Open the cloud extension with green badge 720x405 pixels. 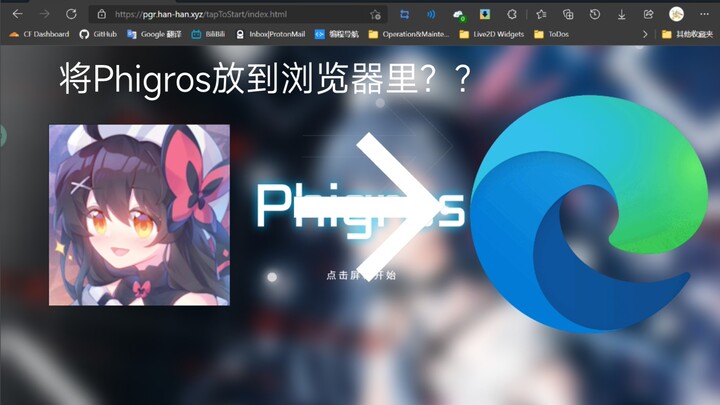pos(458,15)
